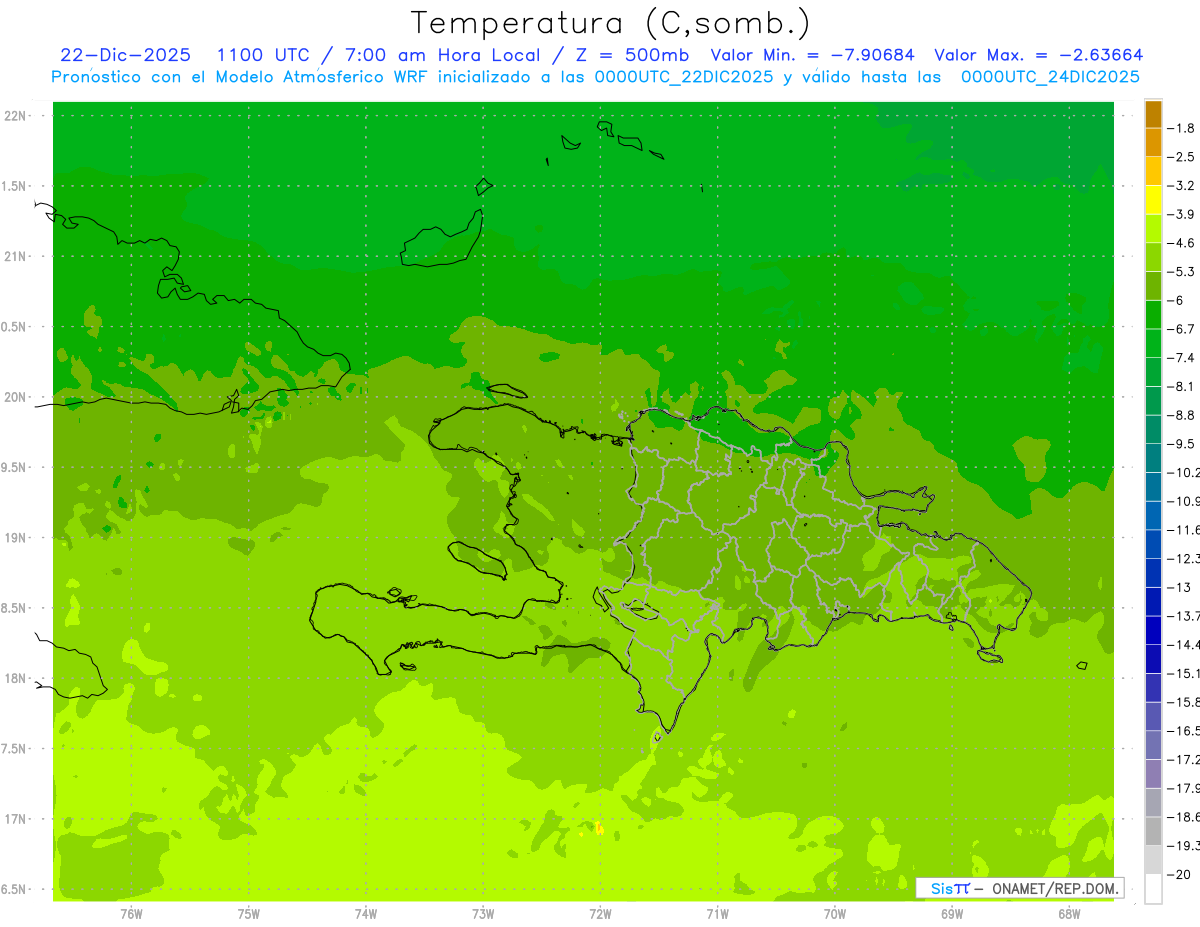Click the 17N latitude axis label
This screenshot has width=1200, height=927.
coord(16,819)
